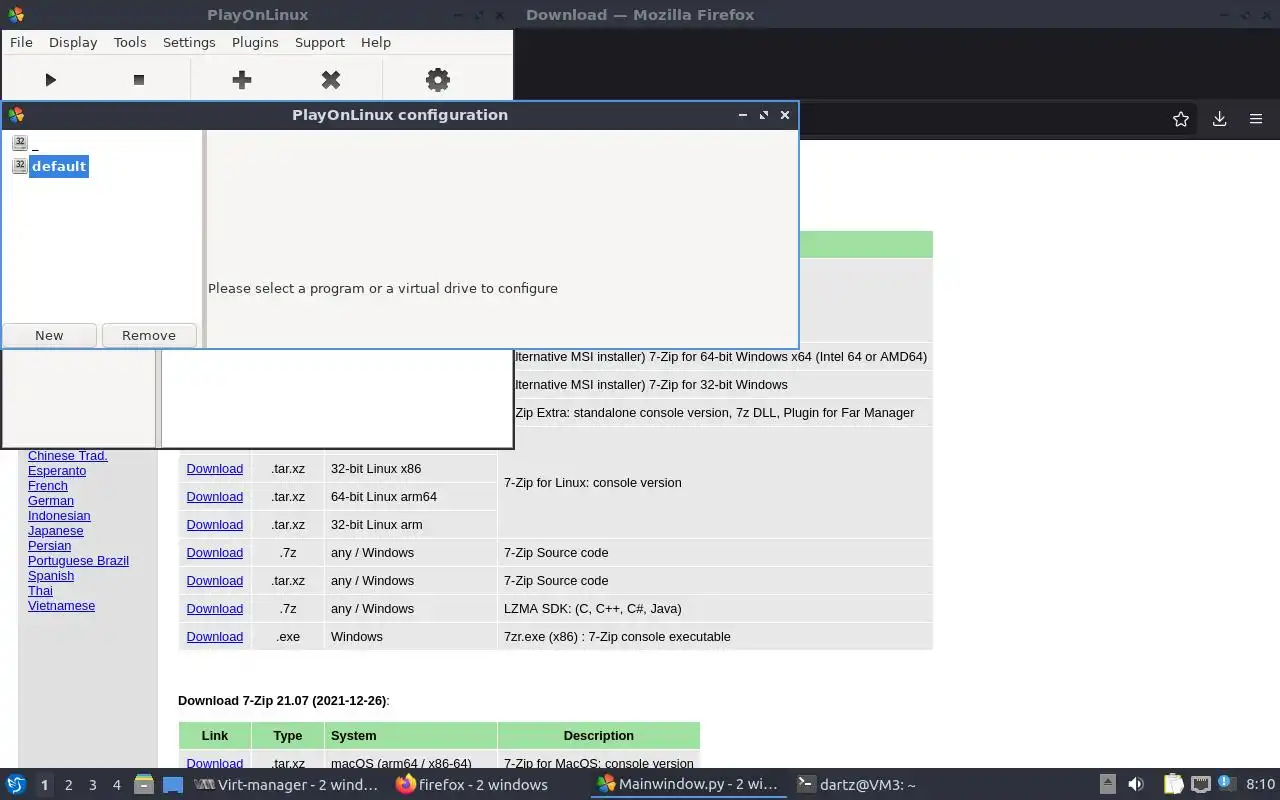Image resolution: width=1280 pixels, height=800 pixels.
Task: Open the French language link
Action: 48,485
